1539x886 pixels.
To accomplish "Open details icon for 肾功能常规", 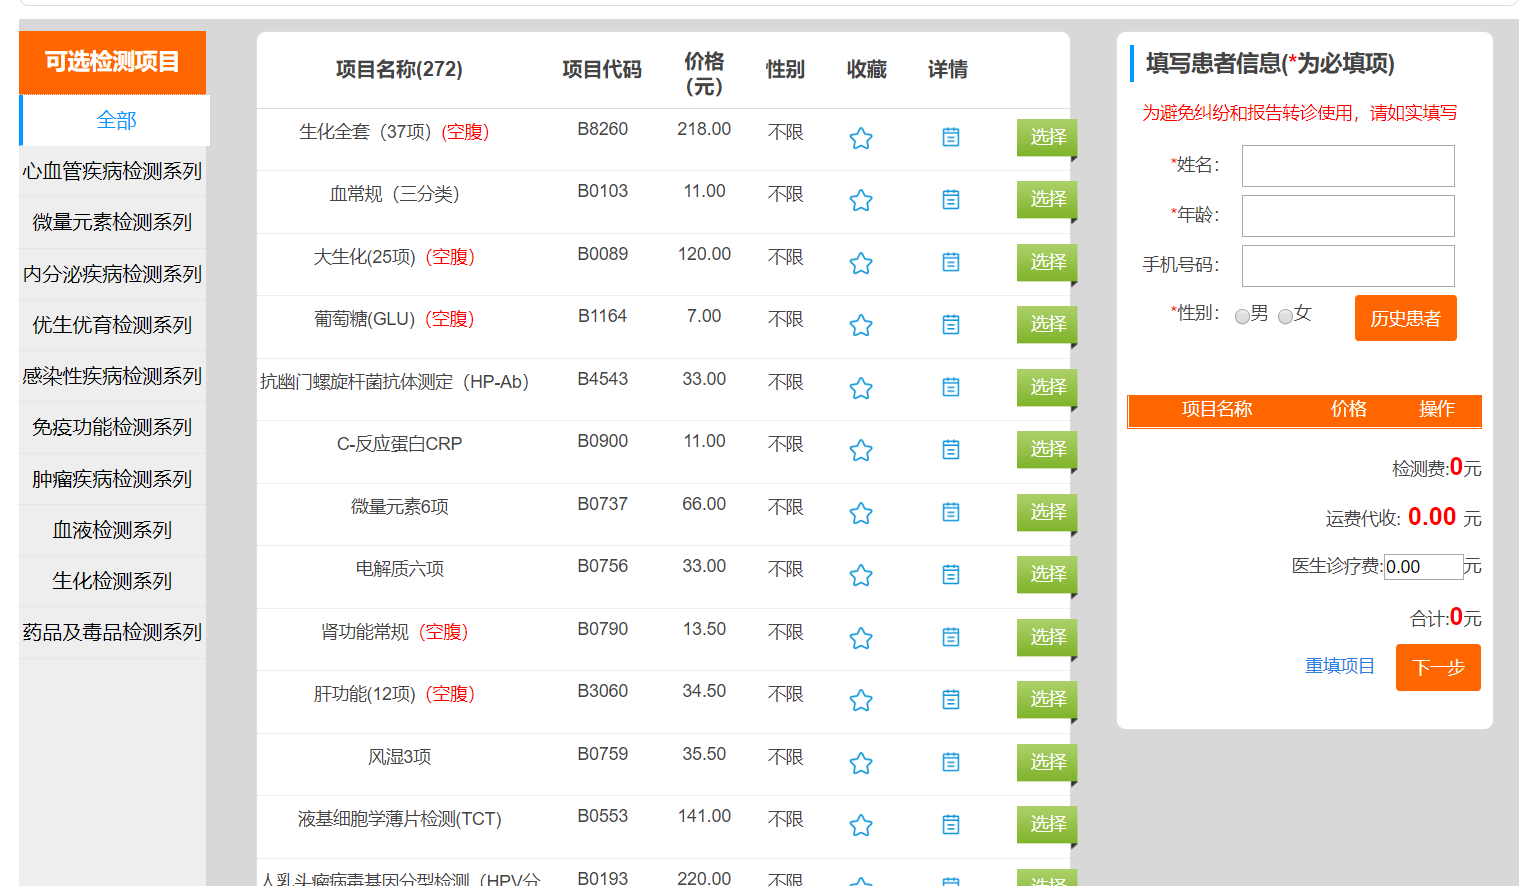I will pyautogui.click(x=951, y=637).
